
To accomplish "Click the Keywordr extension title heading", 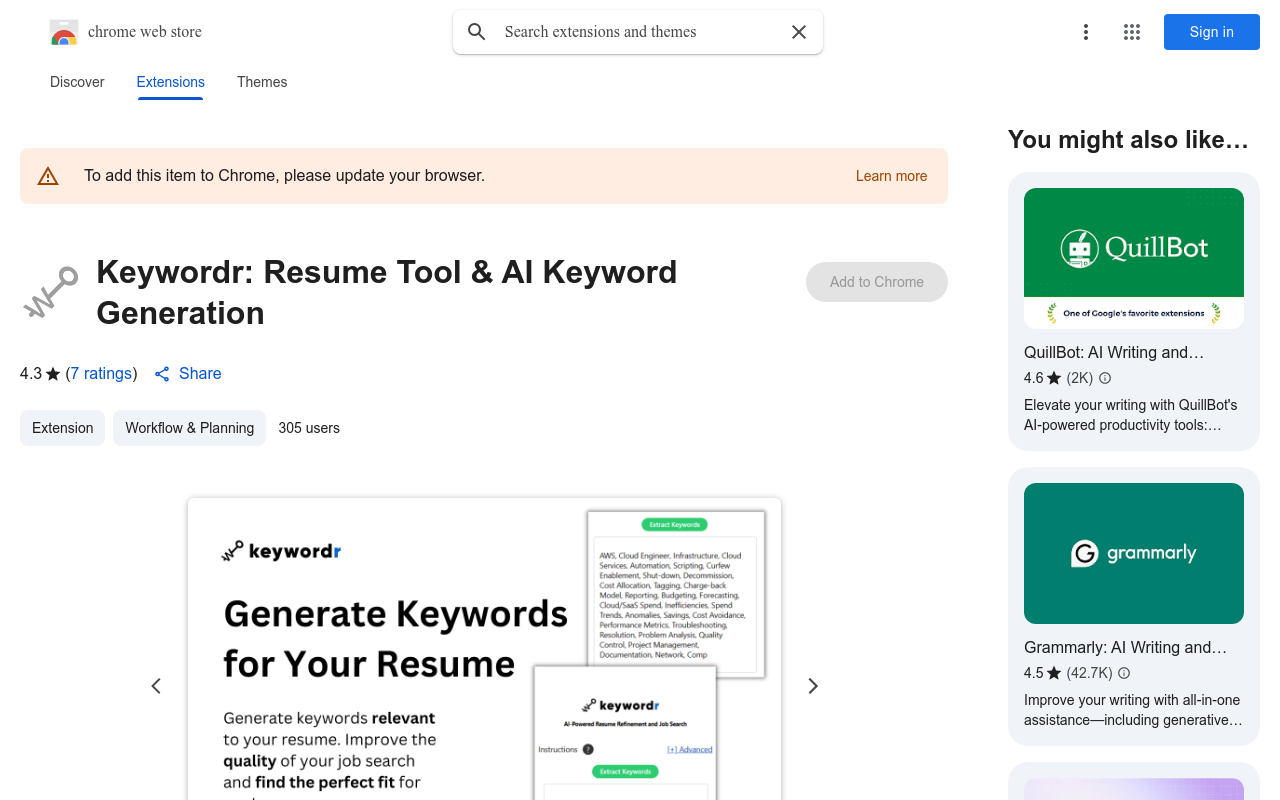I will pos(387,292).
